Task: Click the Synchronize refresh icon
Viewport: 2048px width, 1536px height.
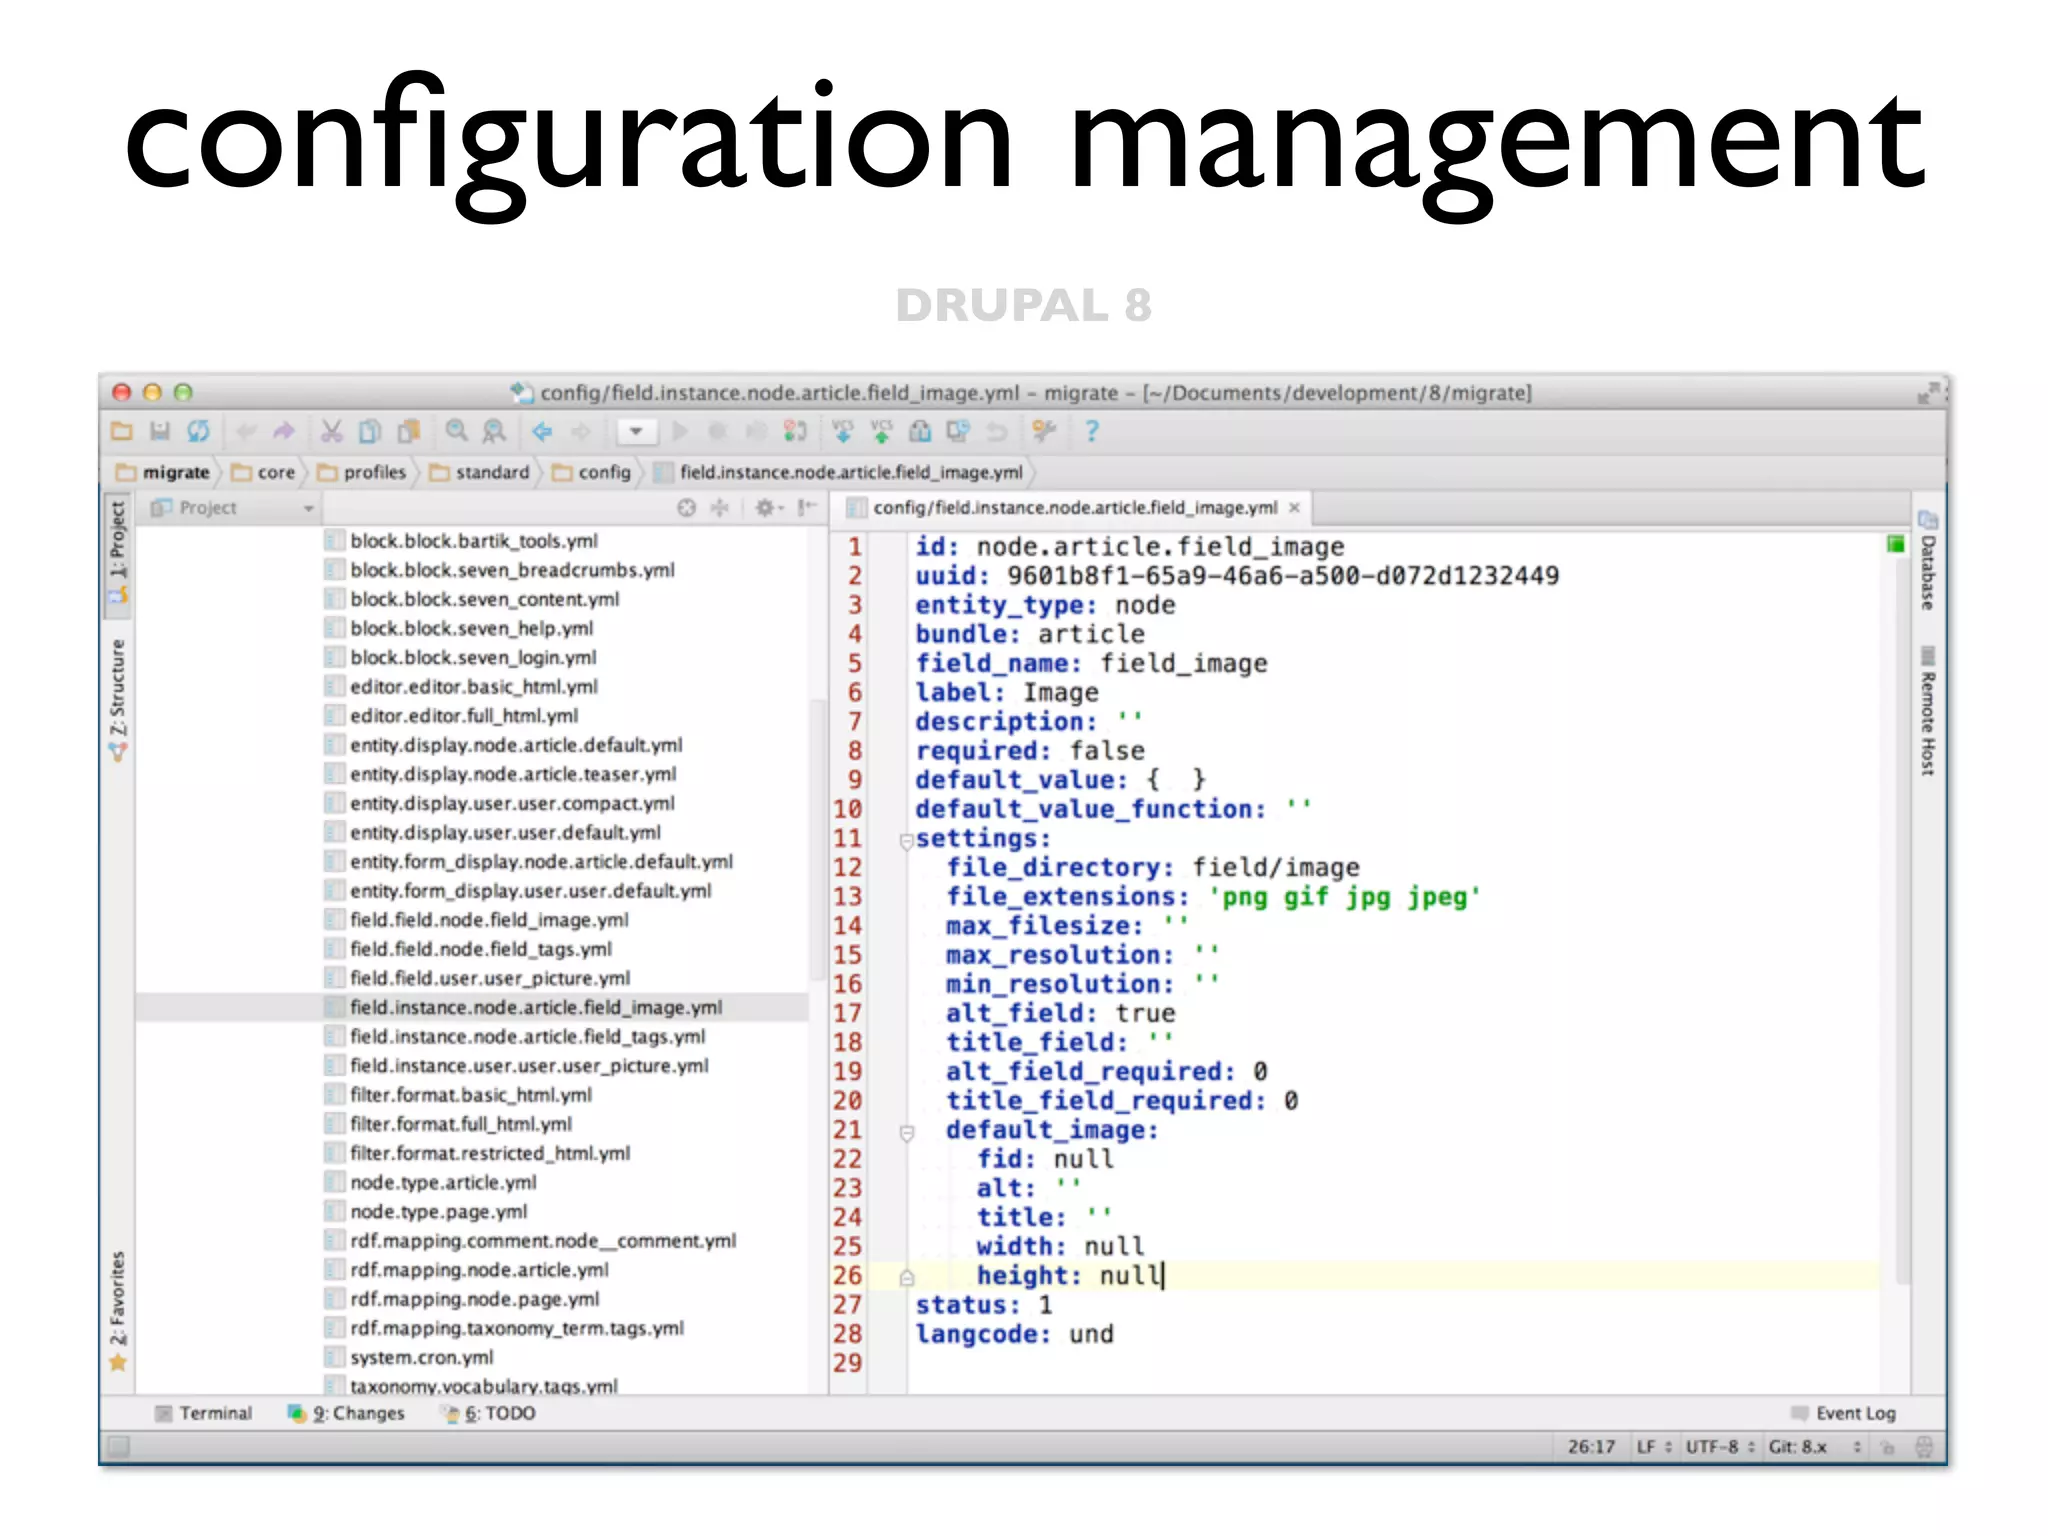Action: pos(199,431)
